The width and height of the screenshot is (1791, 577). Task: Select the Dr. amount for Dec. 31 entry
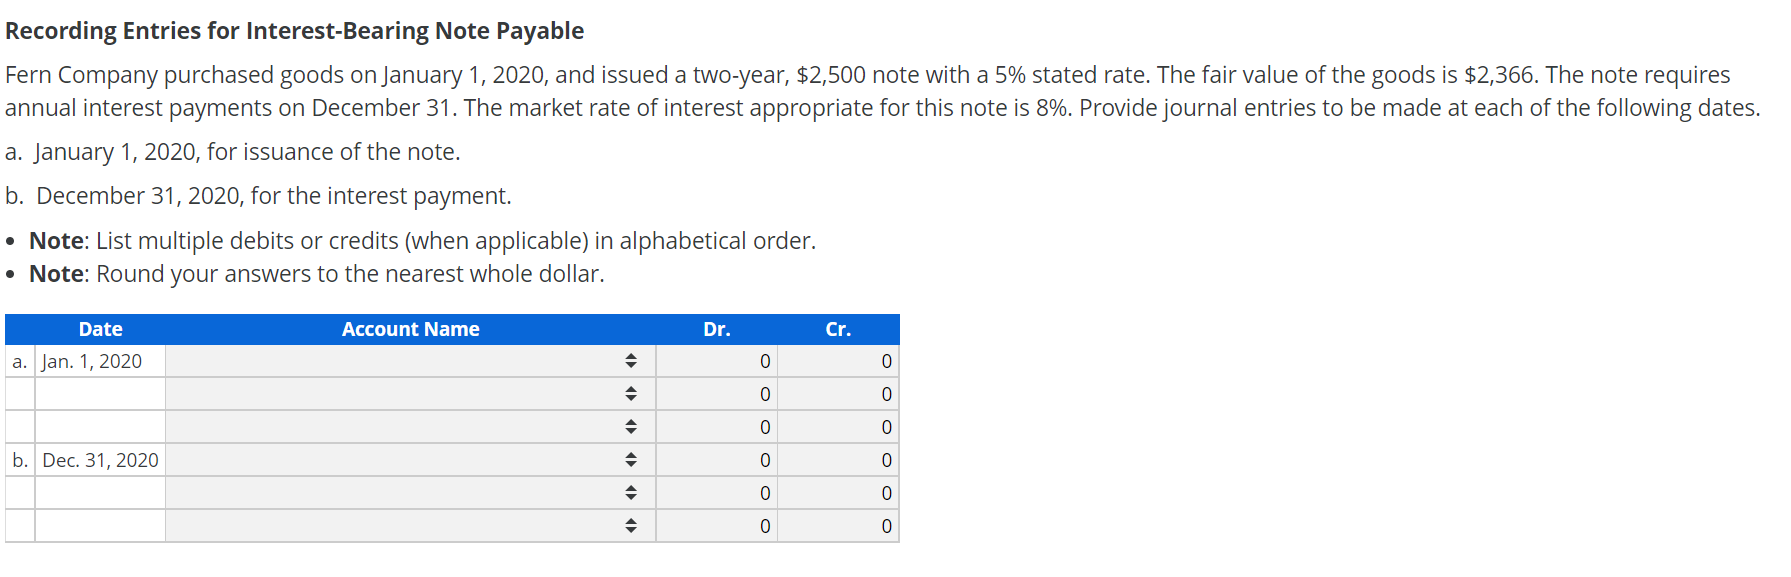pyautogui.click(x=717, y=459)
